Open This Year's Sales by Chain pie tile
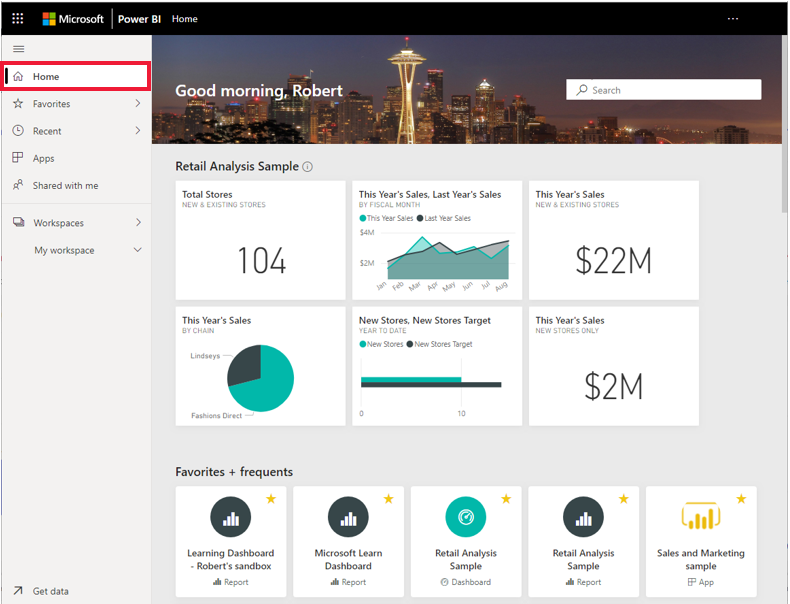This screenshot has width=790, height=604. [260, 366]
